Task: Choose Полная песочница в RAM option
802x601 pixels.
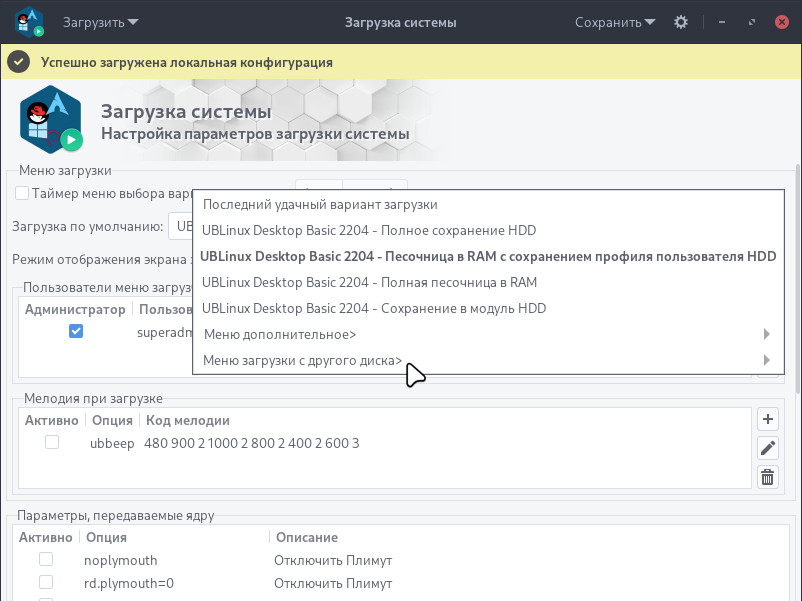Action: [x=488, y=282]
